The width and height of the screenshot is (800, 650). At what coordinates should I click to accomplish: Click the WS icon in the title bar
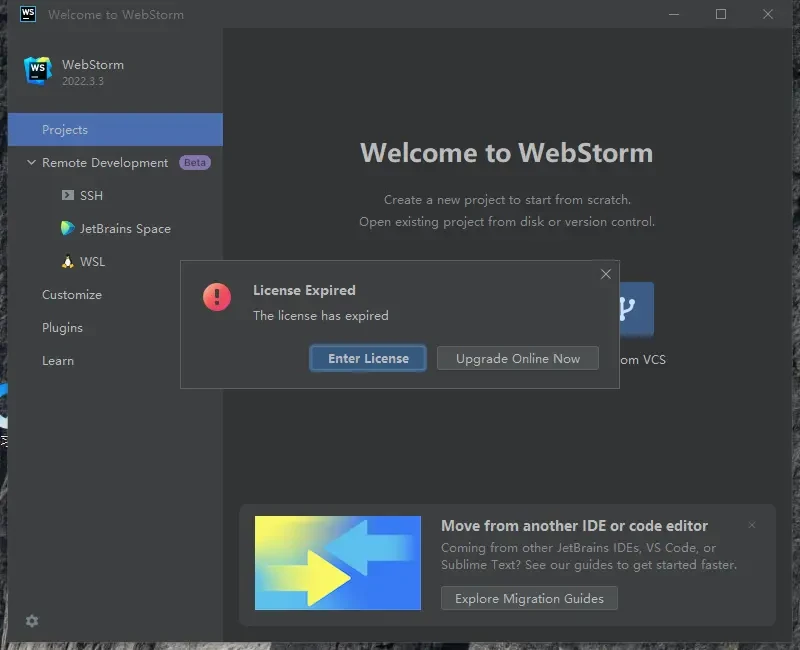click(x=28, y=14)
